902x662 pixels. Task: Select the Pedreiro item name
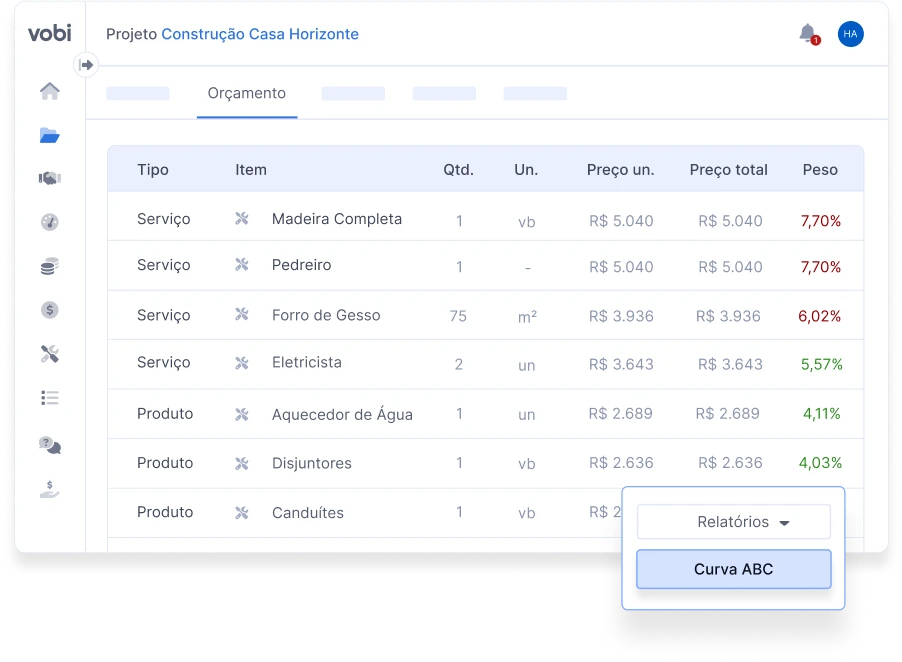301,265
